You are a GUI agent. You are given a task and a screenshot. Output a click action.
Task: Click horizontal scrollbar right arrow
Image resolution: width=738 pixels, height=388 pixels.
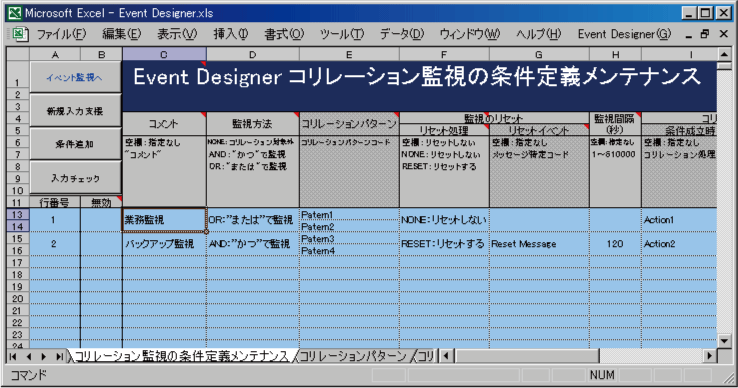pyautogui.click(x=710, y=356)
